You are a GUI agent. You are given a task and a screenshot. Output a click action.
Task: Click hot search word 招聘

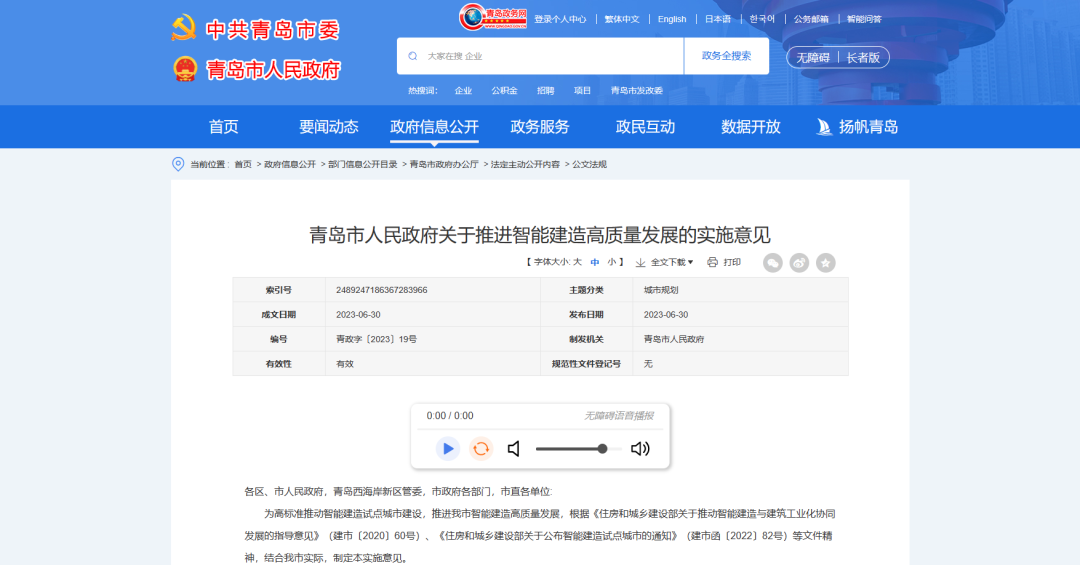coord(546,90)
